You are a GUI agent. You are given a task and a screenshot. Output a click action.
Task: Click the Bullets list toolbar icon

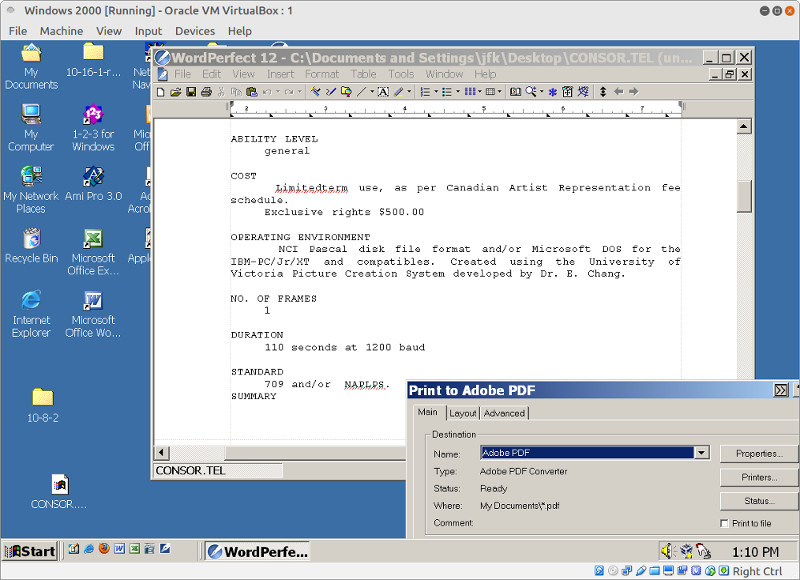pos(446,92)
